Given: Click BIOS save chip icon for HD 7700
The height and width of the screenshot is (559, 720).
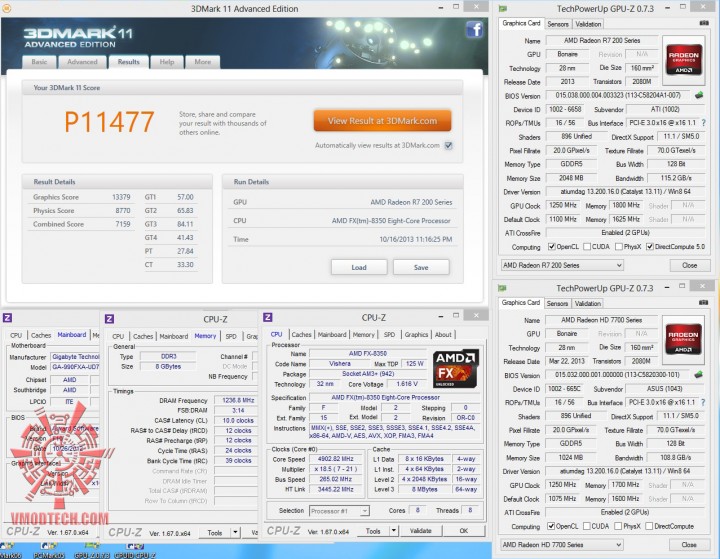Looking at the screenshot, I should click(x=699, y=375).
